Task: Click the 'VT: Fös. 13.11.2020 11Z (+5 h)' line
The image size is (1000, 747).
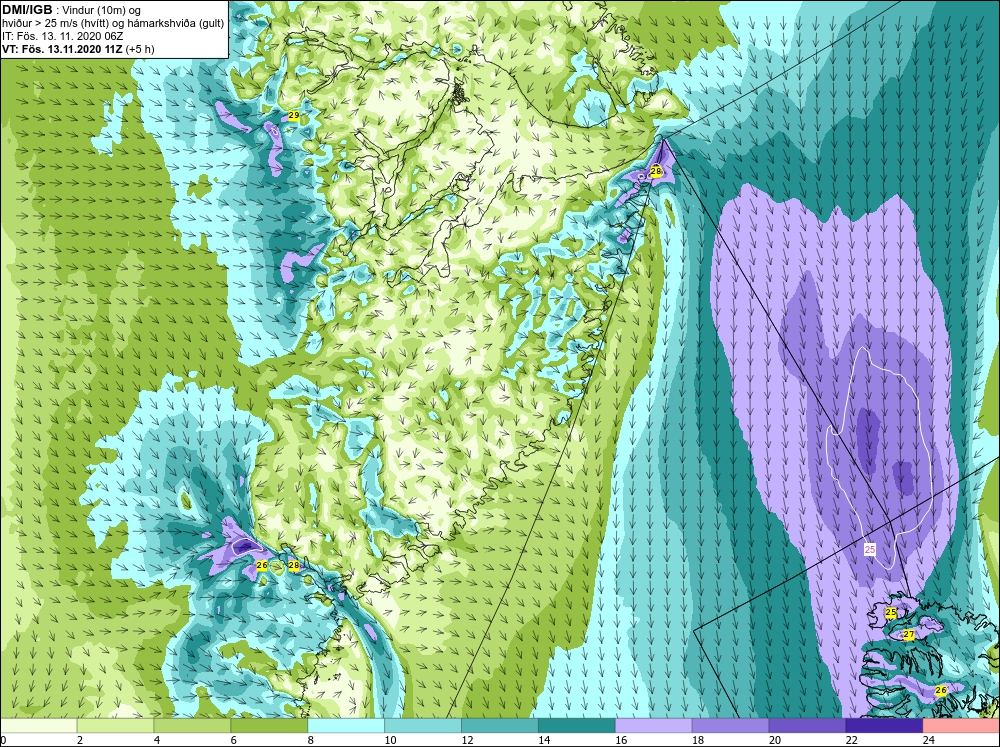Action: [78, 48]
